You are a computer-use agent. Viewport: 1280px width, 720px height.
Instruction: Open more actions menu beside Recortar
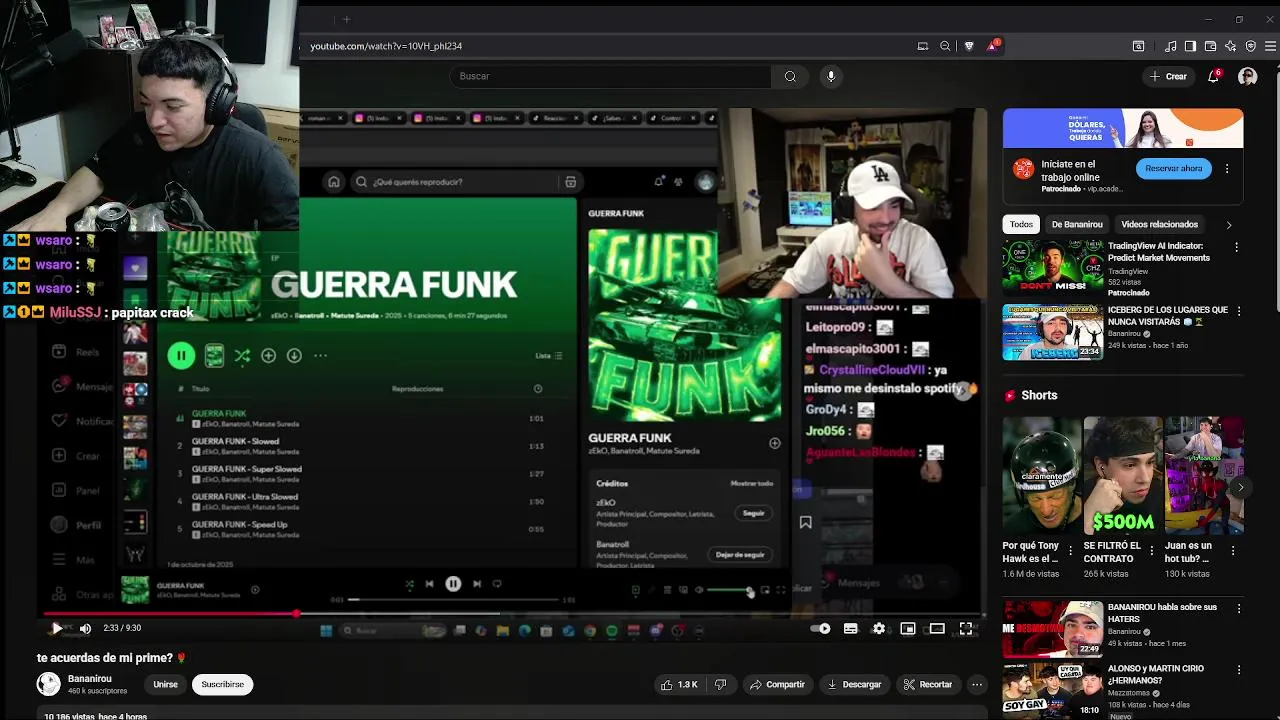click(x=977, y=684)
